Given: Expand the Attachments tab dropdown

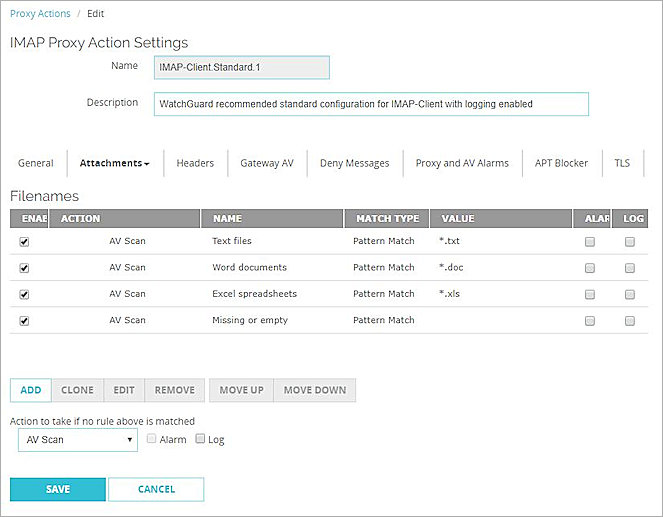Looking at the screenshot, I should pyautogui.click(x=115, y=163).
